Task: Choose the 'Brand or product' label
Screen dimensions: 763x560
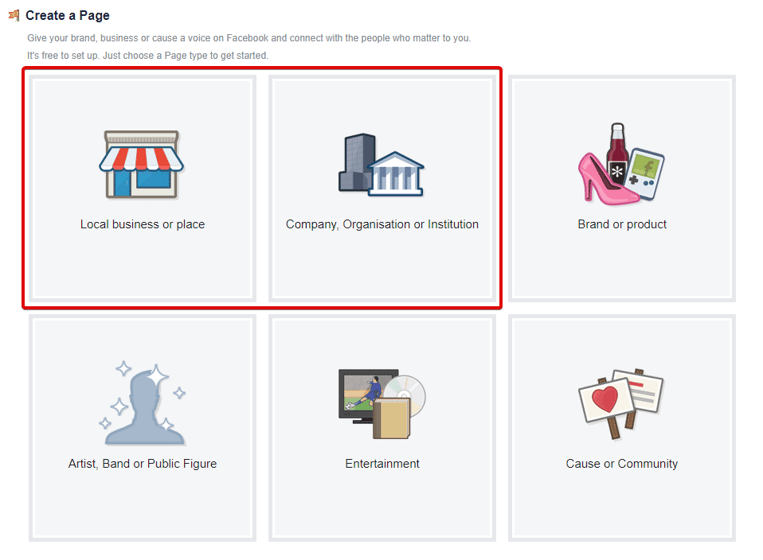Action: (x=622, y=224)
